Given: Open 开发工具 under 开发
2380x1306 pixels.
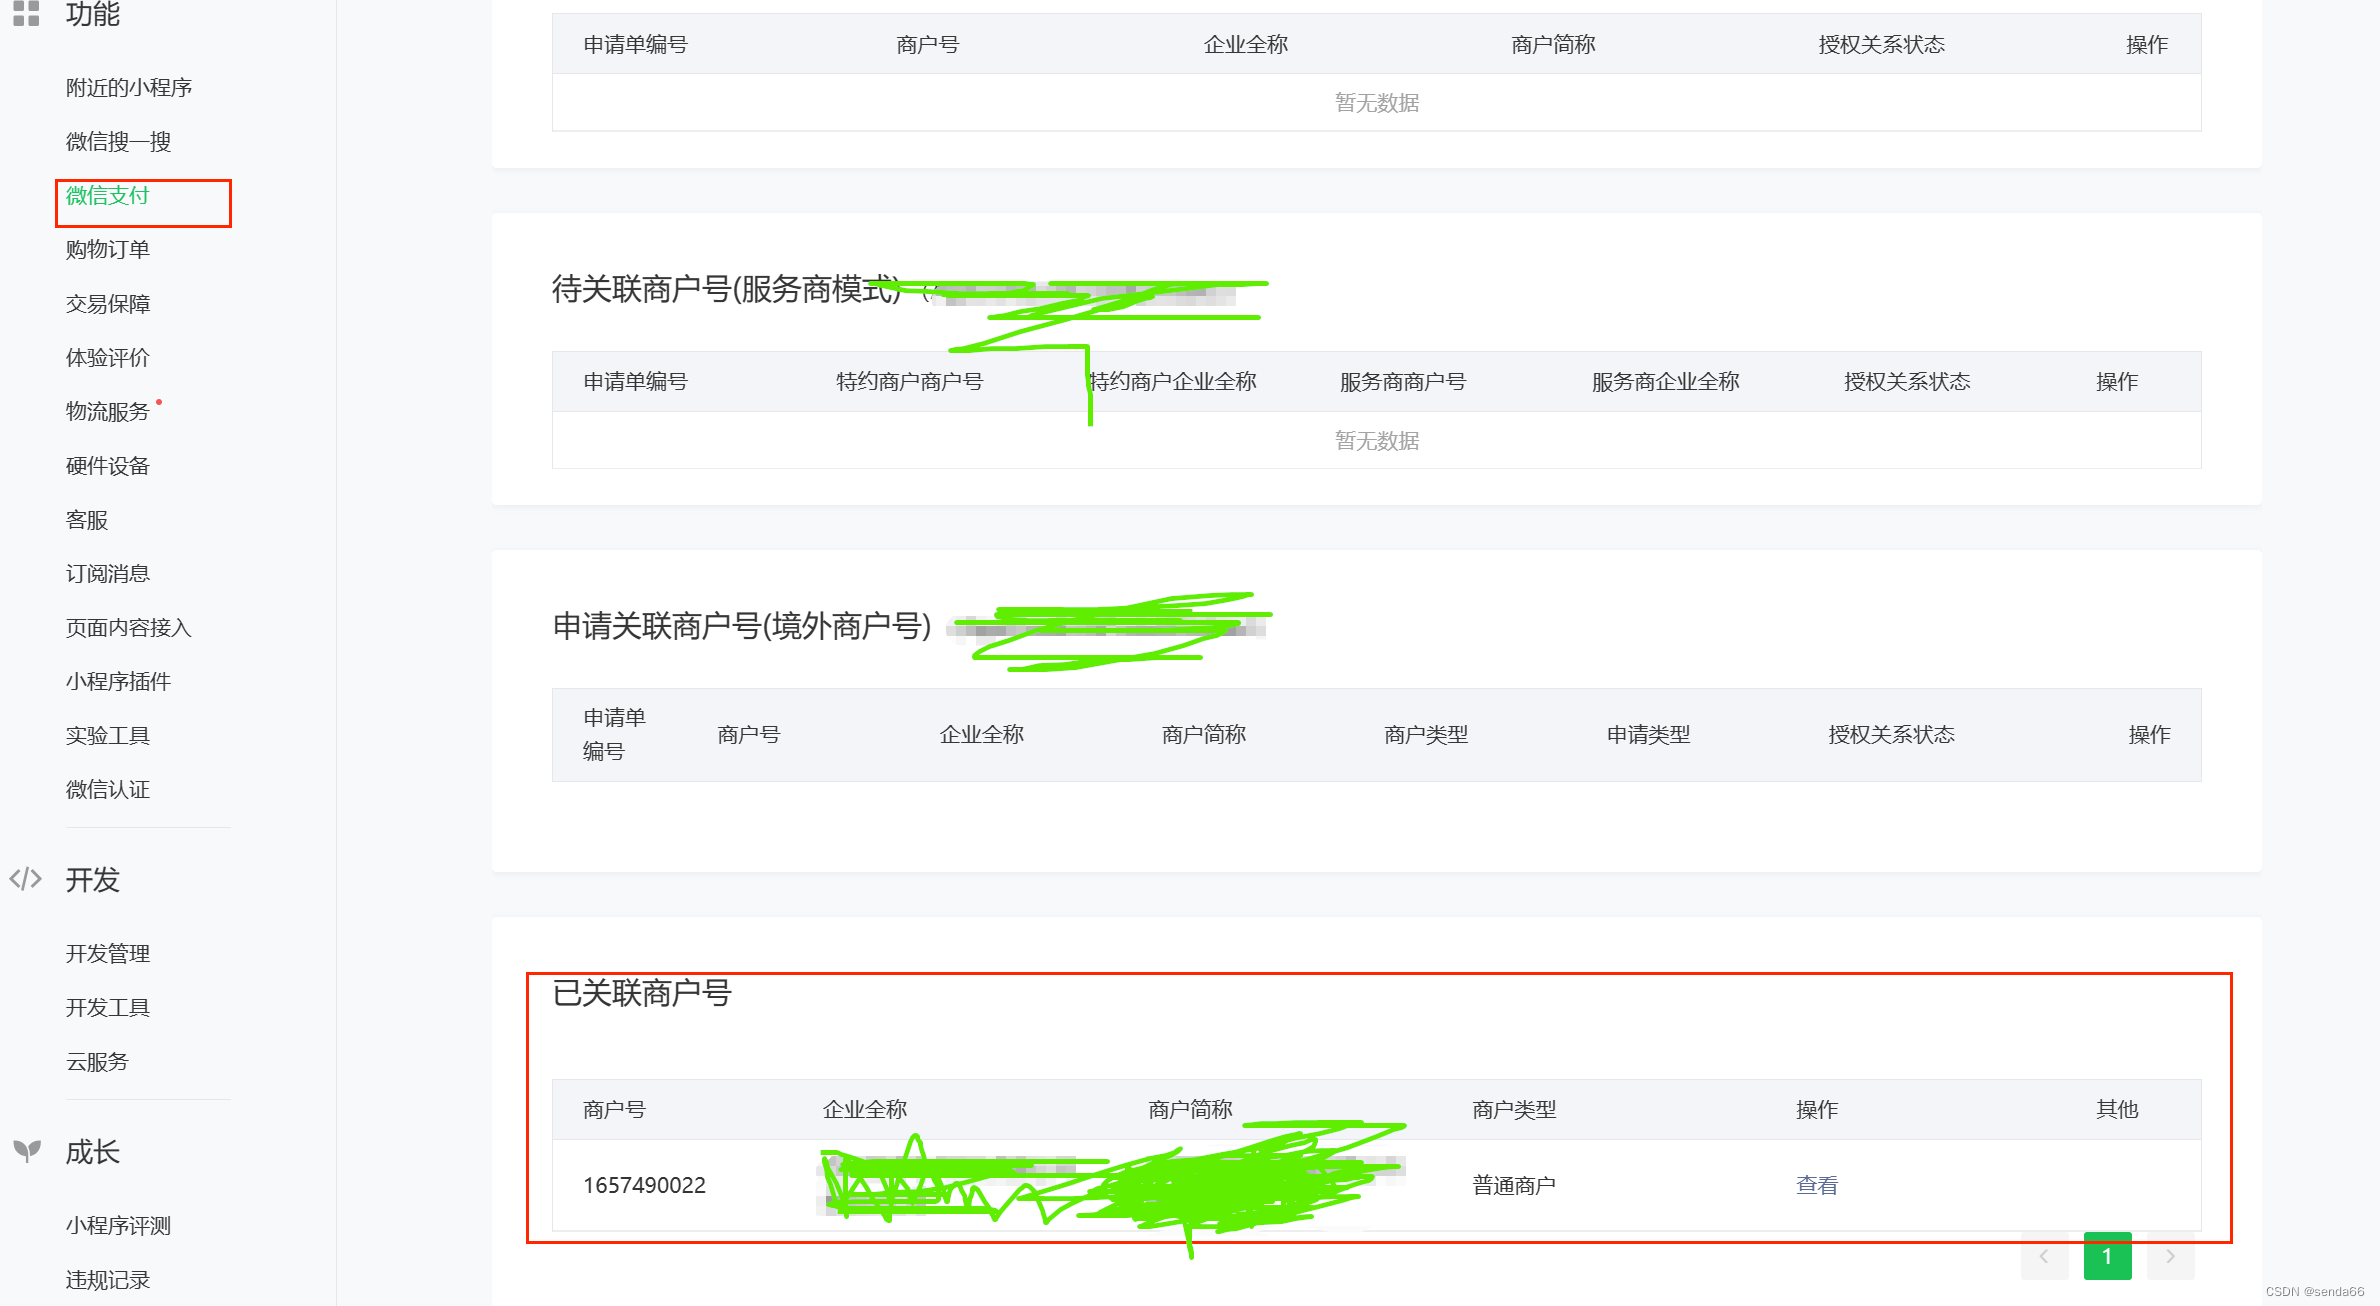Looking at the screenshot, I should tap(108, 1007).
